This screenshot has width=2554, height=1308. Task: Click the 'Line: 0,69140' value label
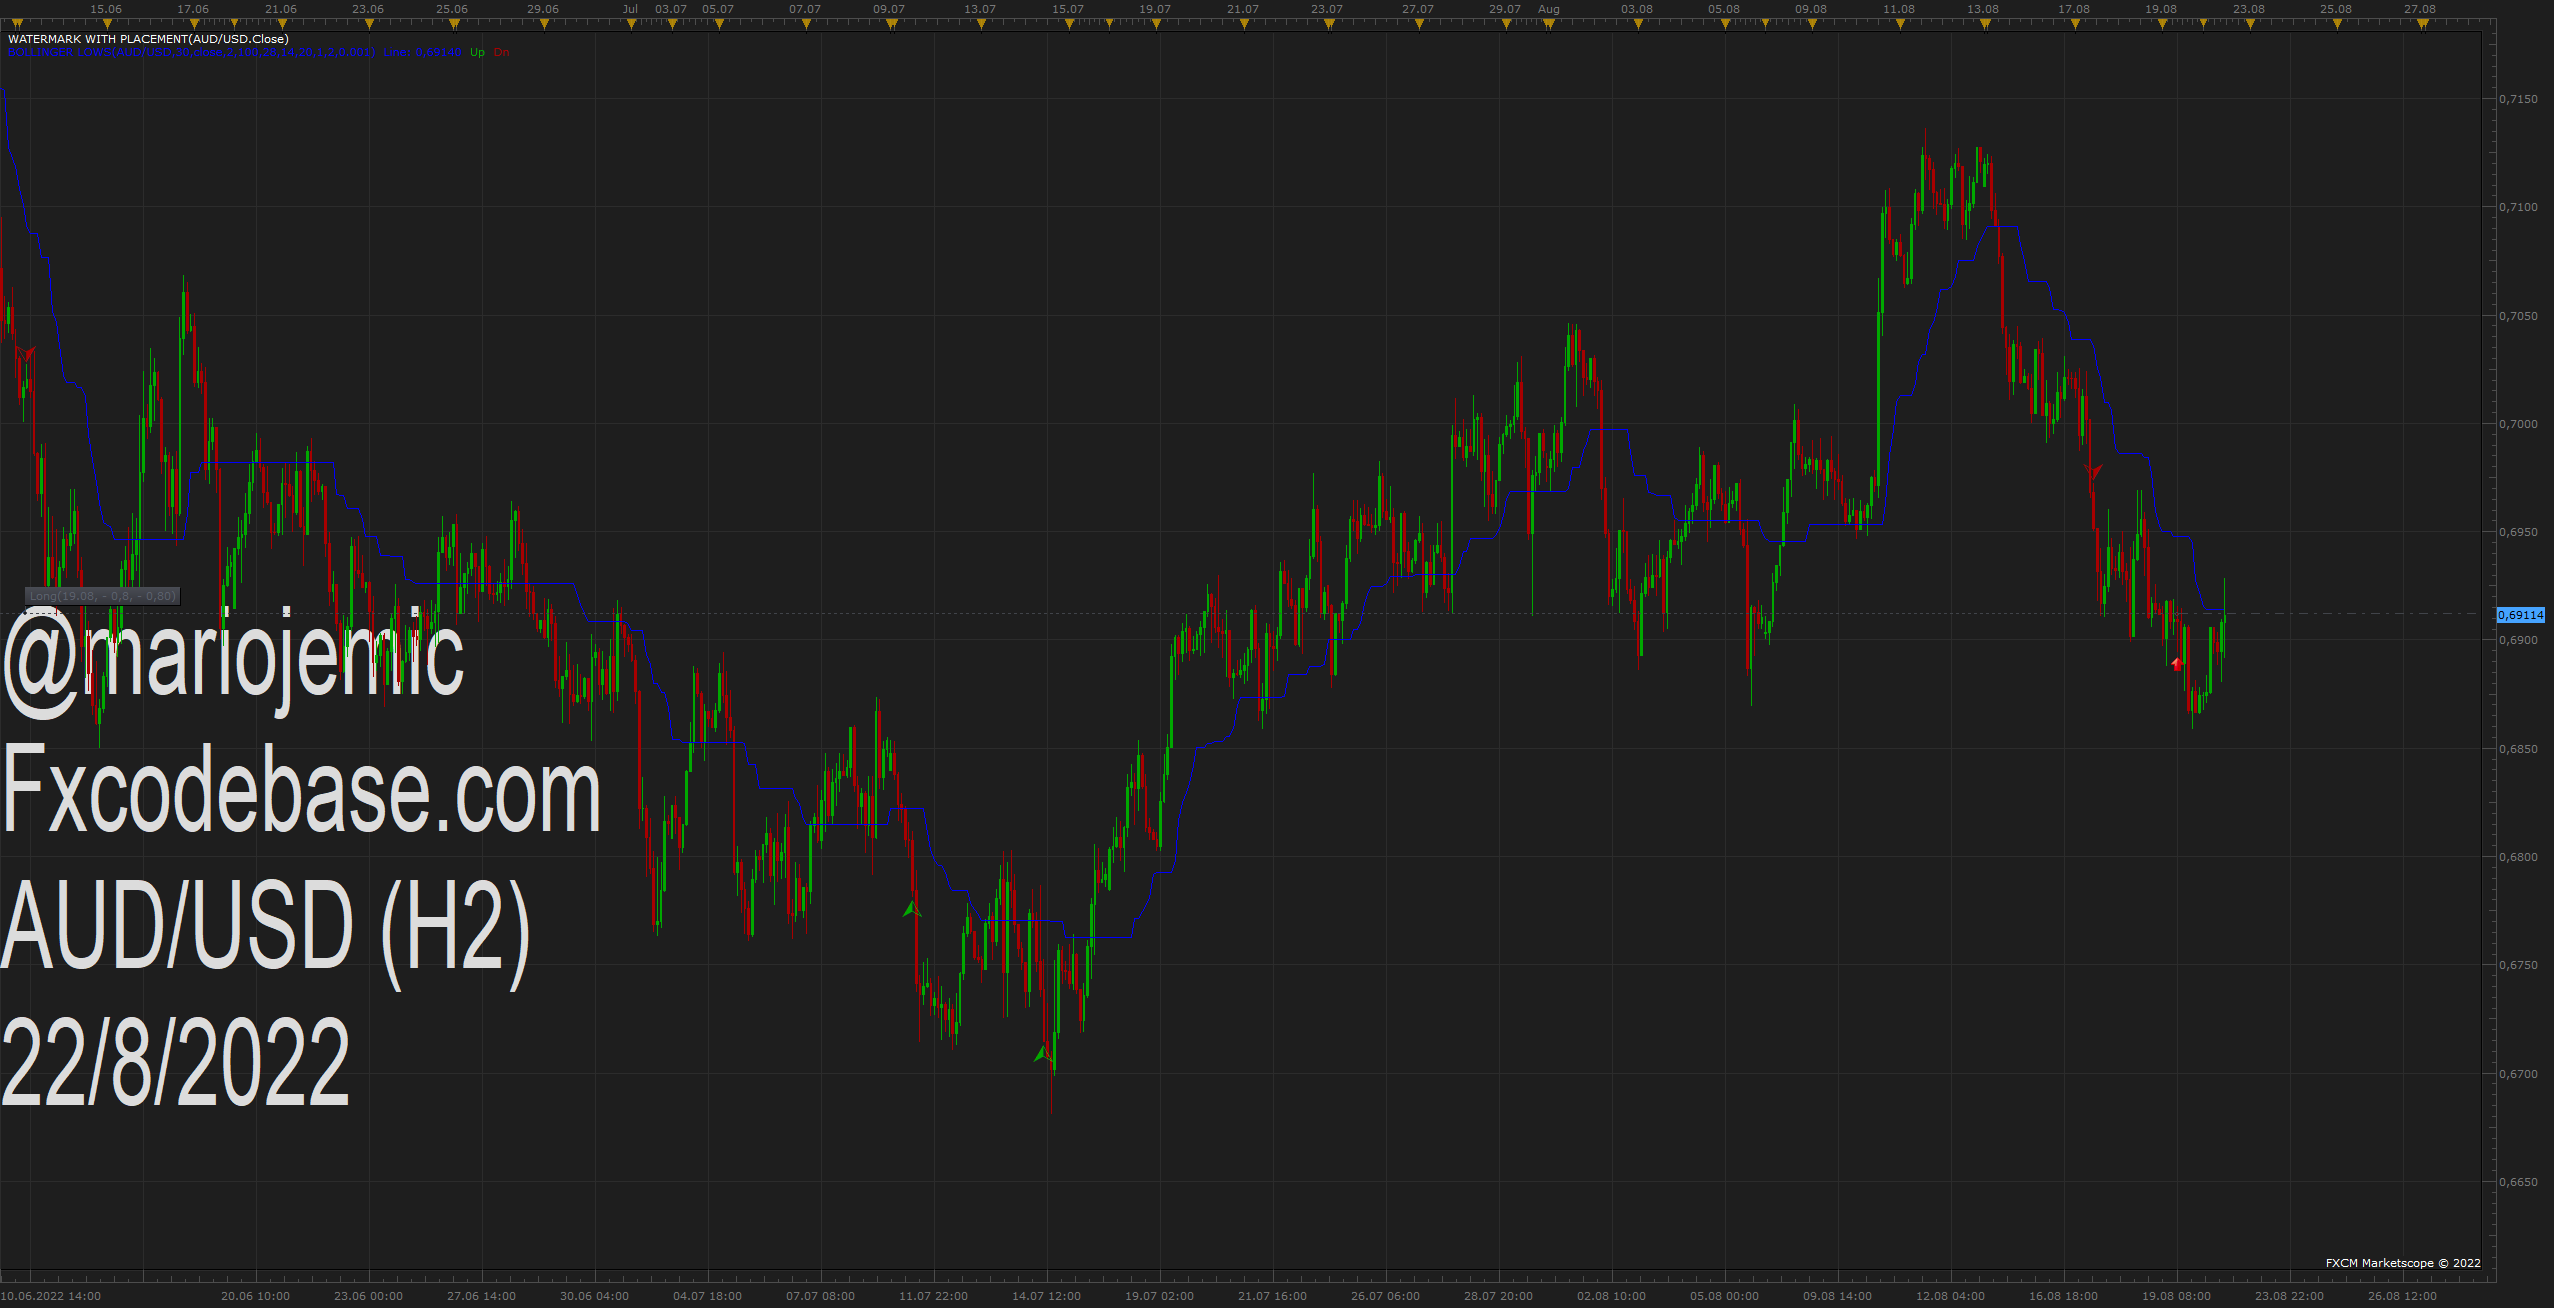coord(422,52)
